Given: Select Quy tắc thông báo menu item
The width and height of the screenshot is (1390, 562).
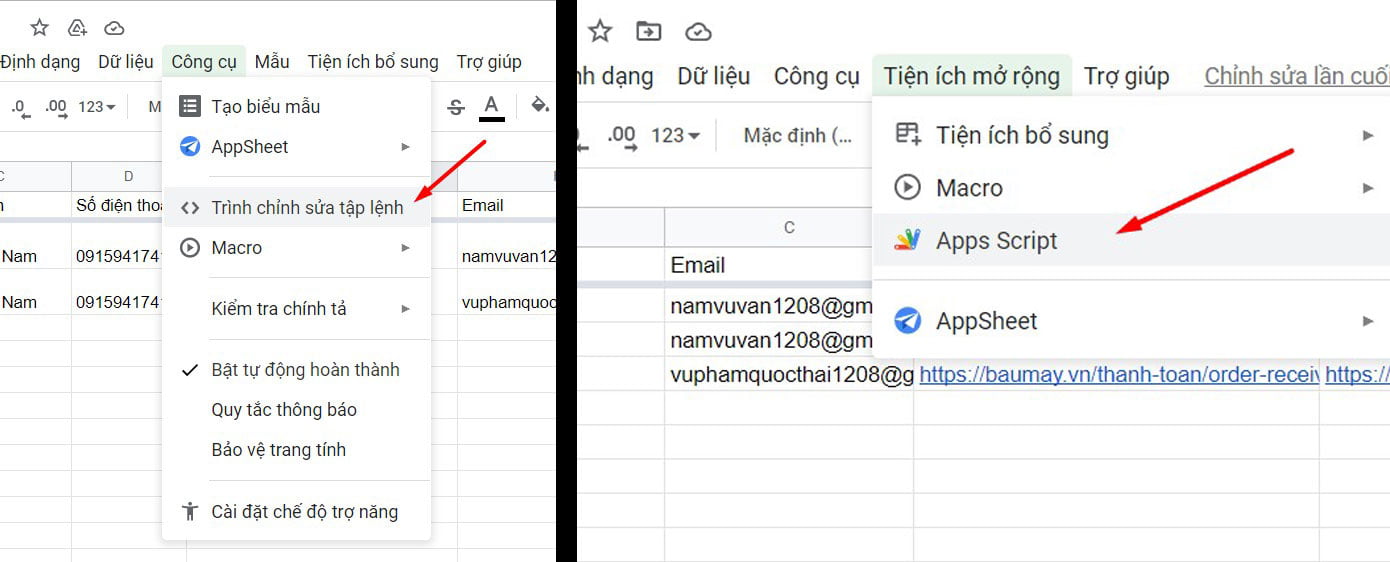Looking at the screenshot, I should [x=284, y=410].
